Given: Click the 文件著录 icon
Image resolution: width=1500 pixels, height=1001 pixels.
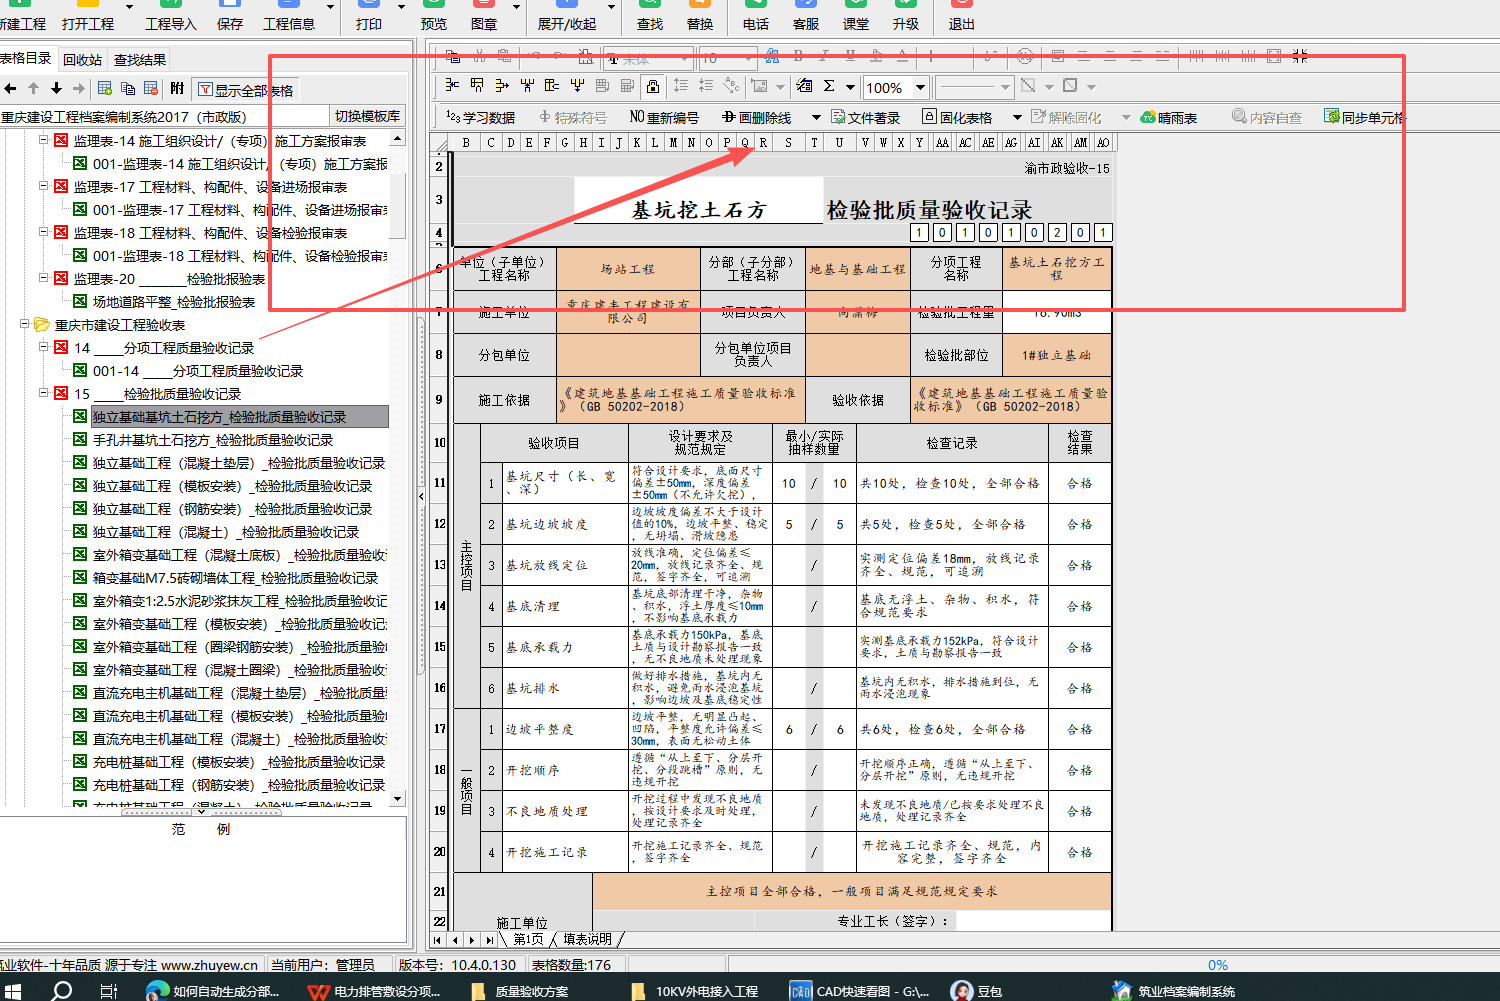Looking at the screenshot, I should tap(867, 117).
